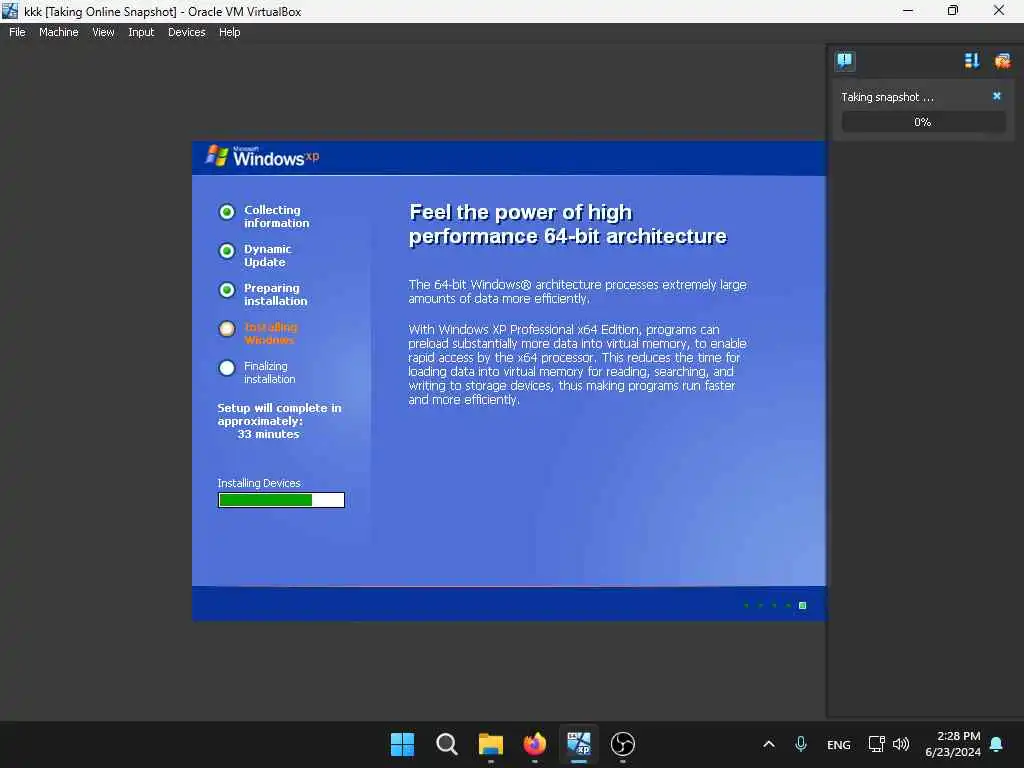
Task: Click the Finalizing installation step indicator
Action: pos(227,368)
